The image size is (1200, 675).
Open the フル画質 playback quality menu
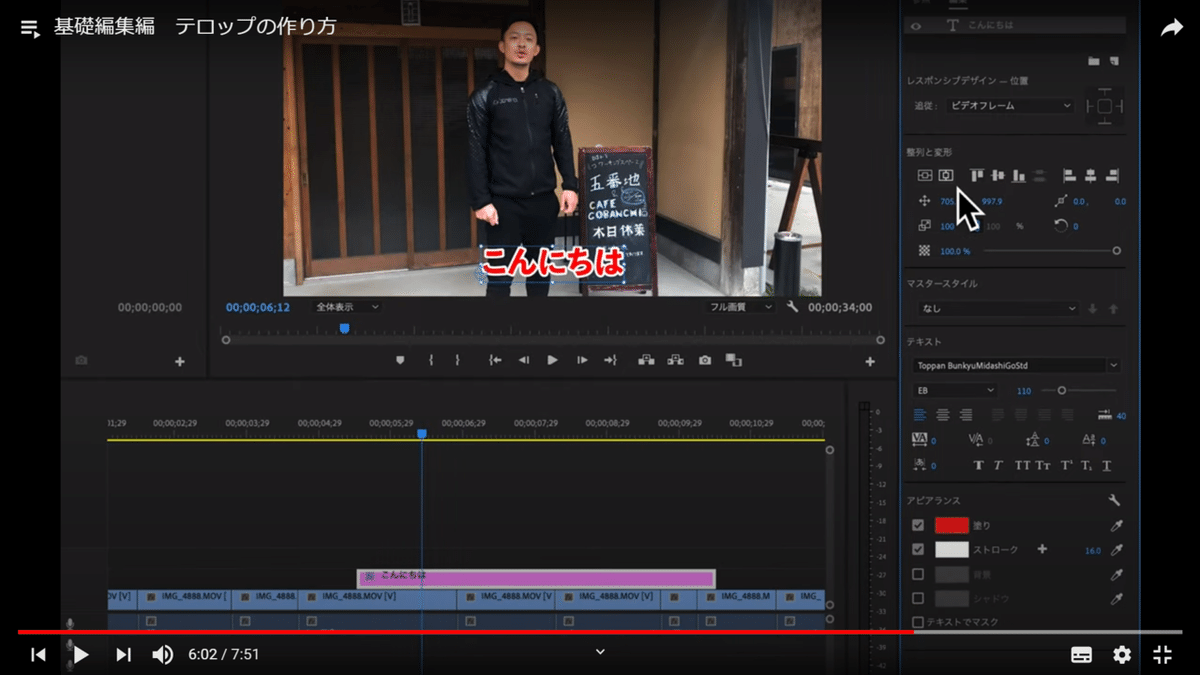(740, 307)
